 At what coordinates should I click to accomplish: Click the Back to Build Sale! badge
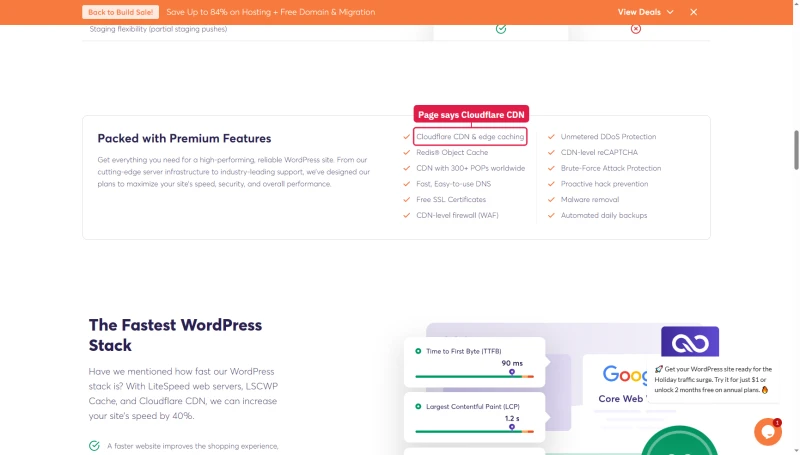pyautogui.click(x=120, y=12)
